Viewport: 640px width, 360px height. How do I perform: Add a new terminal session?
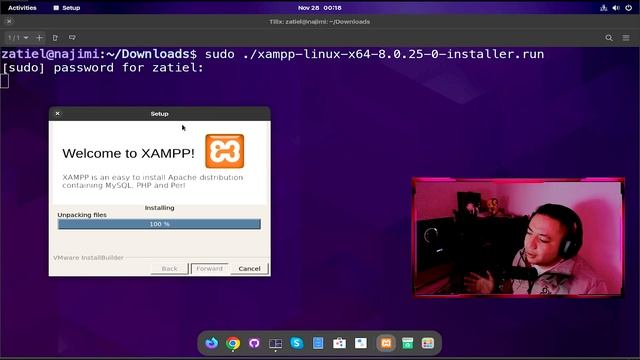pyautogui.click(x=39, y=38)
